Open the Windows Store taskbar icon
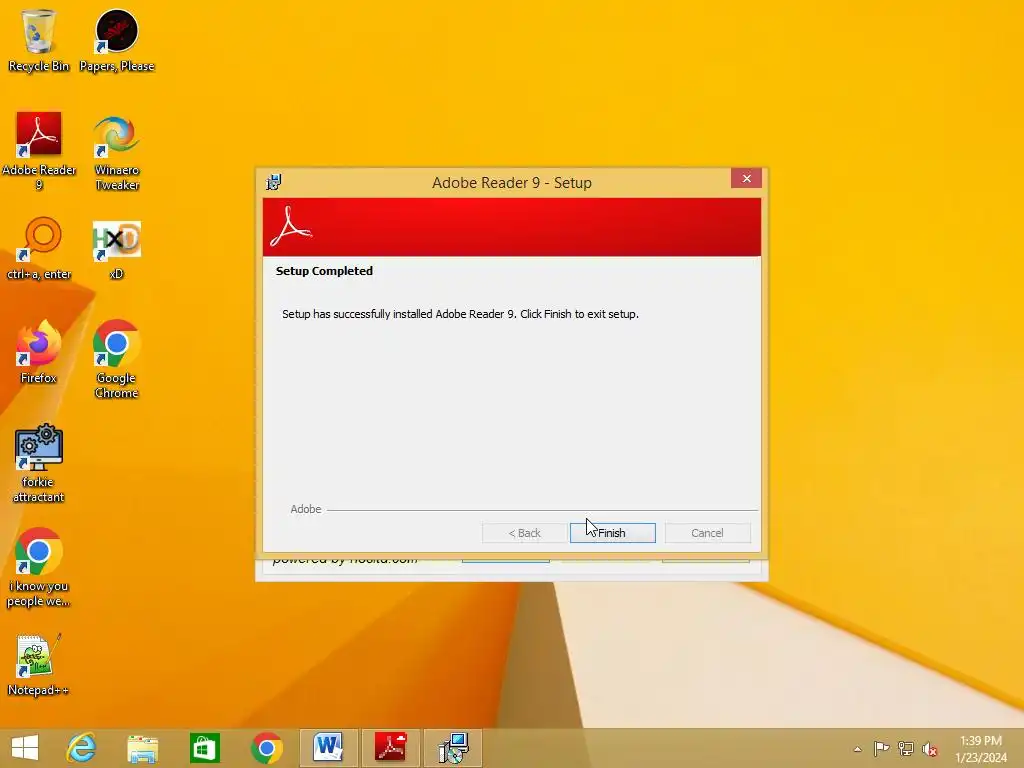The width and height of the screenshot is (1024, 768). [204, 748]
